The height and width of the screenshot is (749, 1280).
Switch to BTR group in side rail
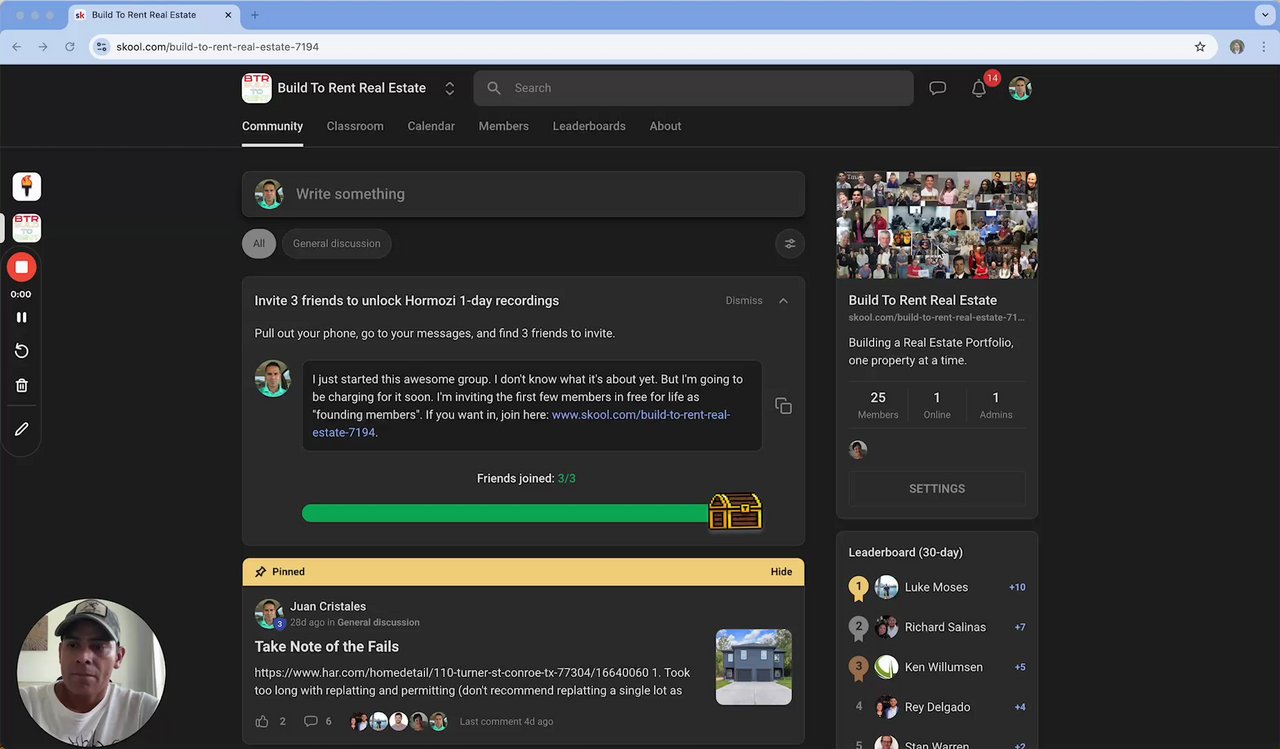(27, 228)
